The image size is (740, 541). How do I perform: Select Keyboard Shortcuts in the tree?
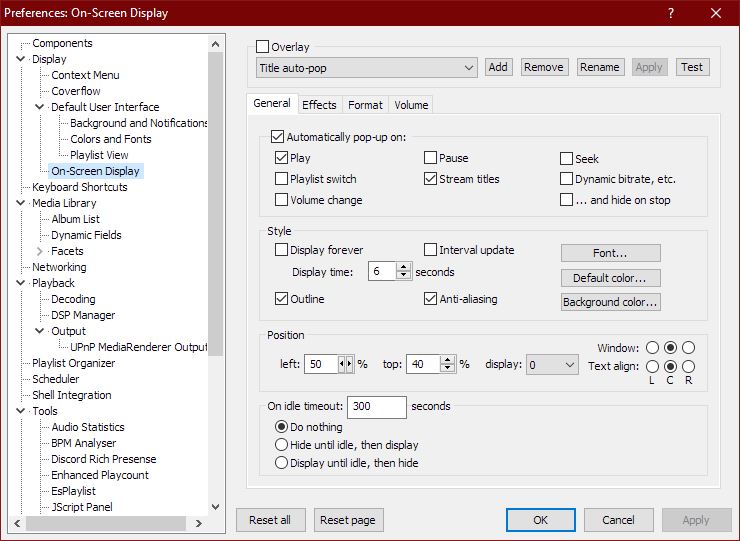pos(79,187)
